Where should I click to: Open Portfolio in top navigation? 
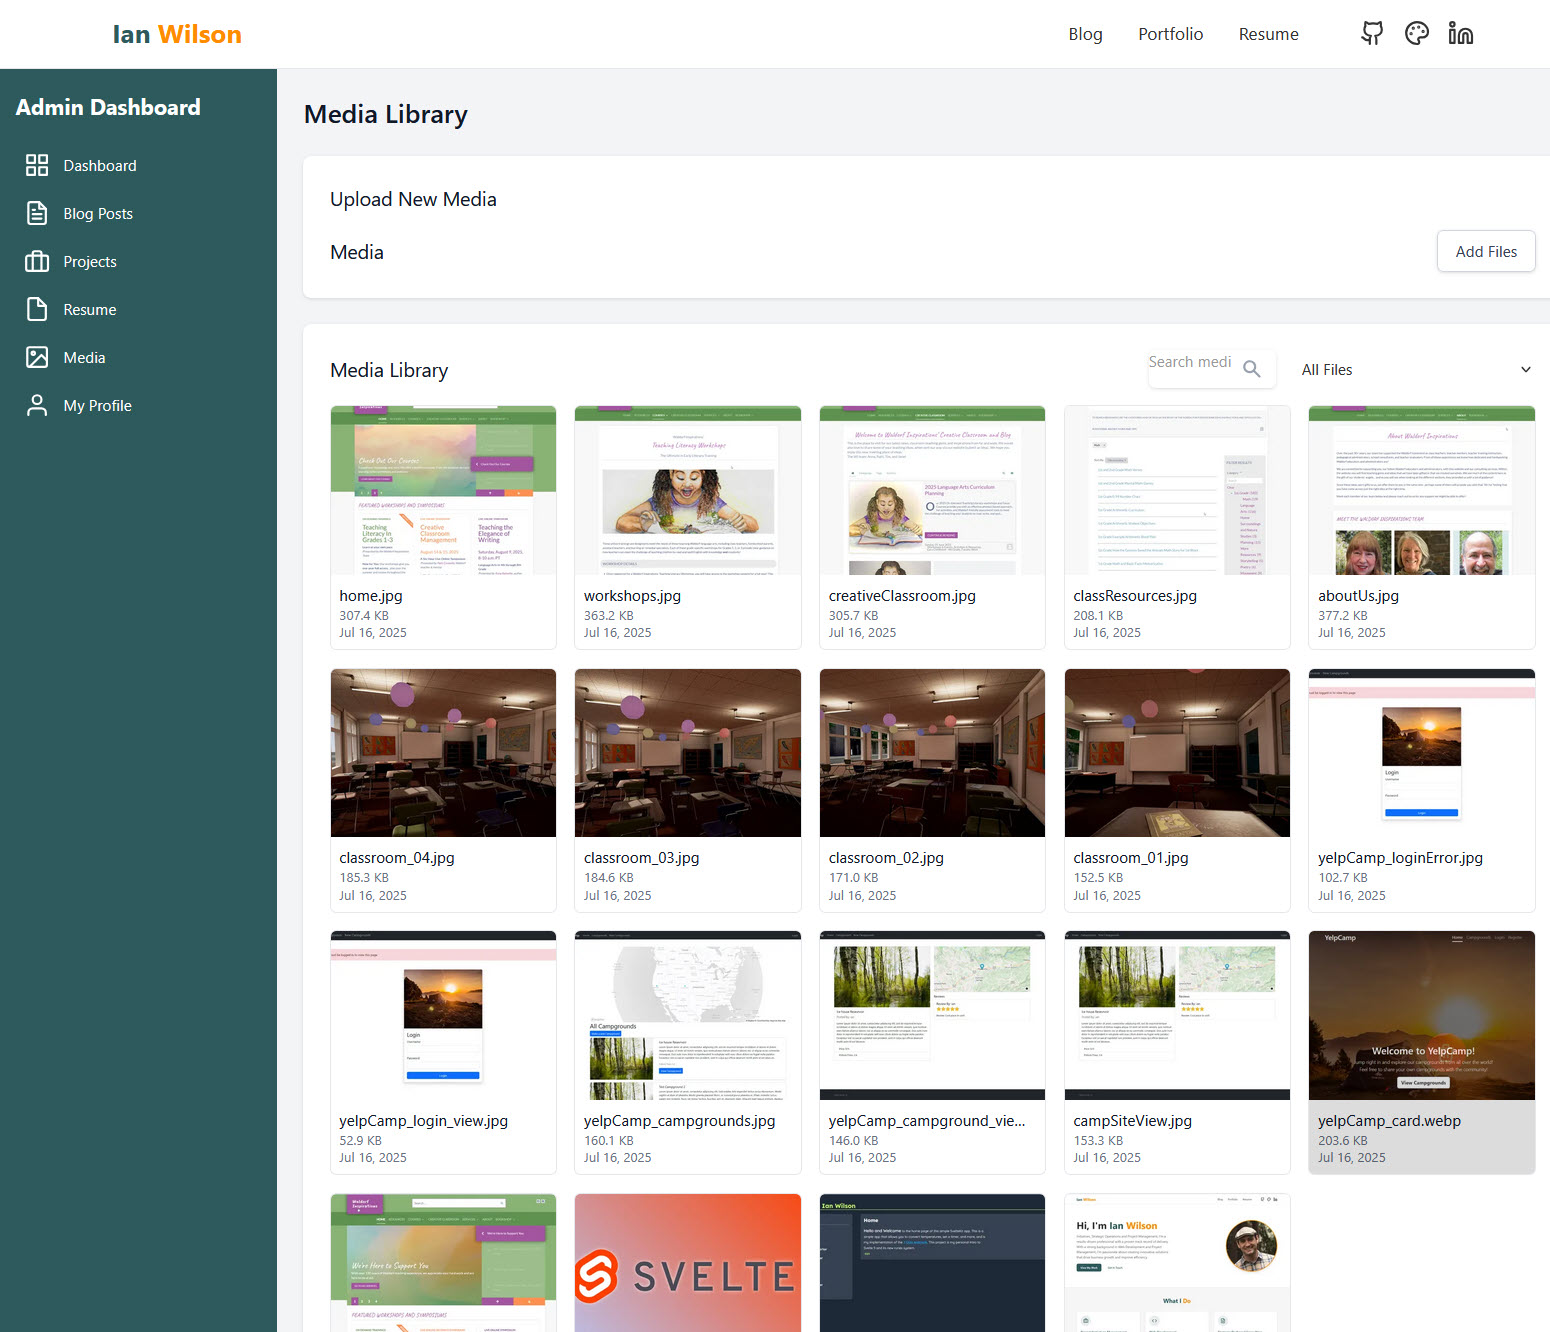(1171, 34)
